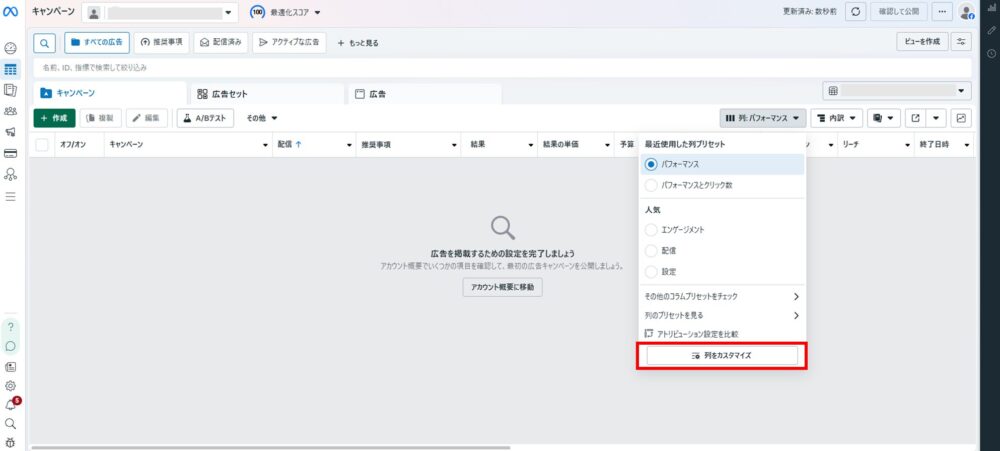This screenshot has width=1000, height=451.
Task: Check the select-all checkbox in table header
Action: (42, 145)
